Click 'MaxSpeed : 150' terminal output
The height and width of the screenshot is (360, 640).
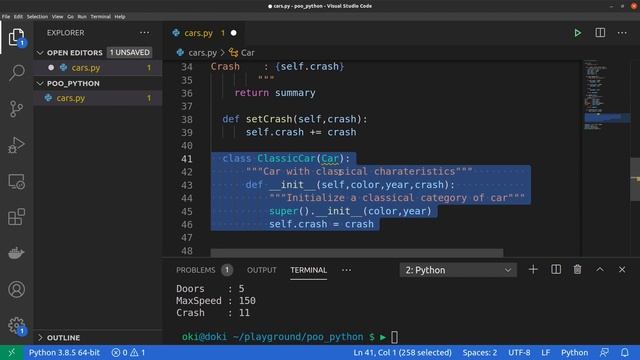pyautogui.click(x=216, y=301)
